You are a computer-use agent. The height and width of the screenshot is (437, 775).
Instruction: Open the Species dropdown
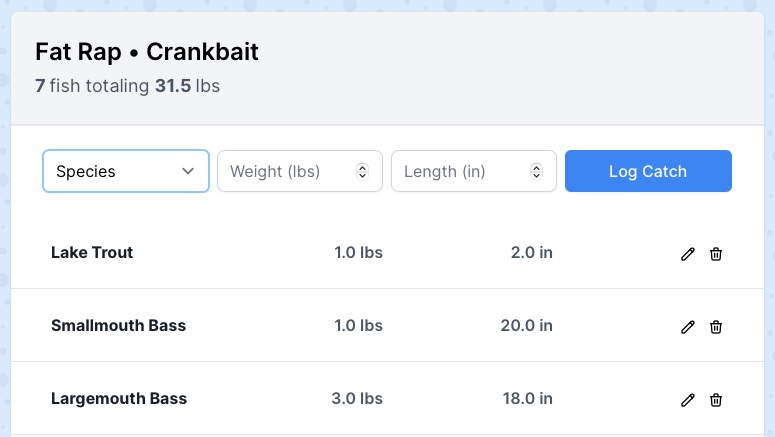coord(126,171)
